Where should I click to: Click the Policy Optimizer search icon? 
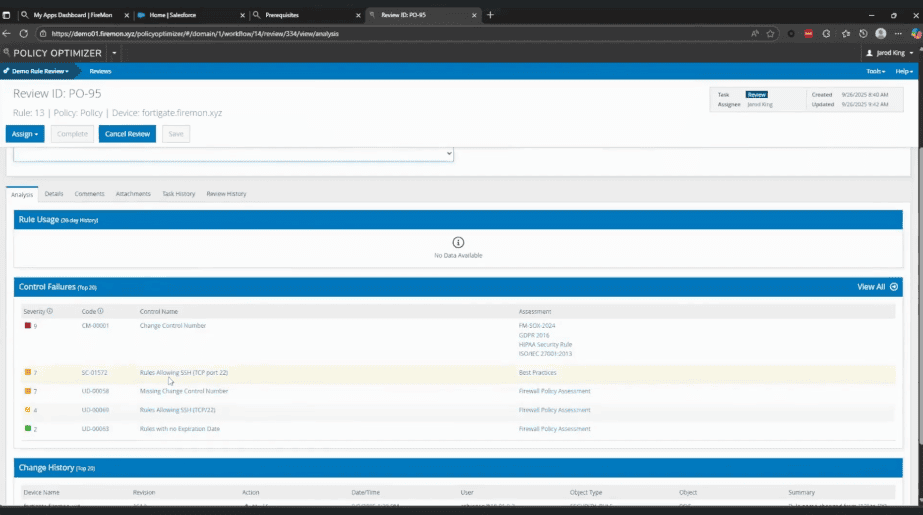point(7,53)
